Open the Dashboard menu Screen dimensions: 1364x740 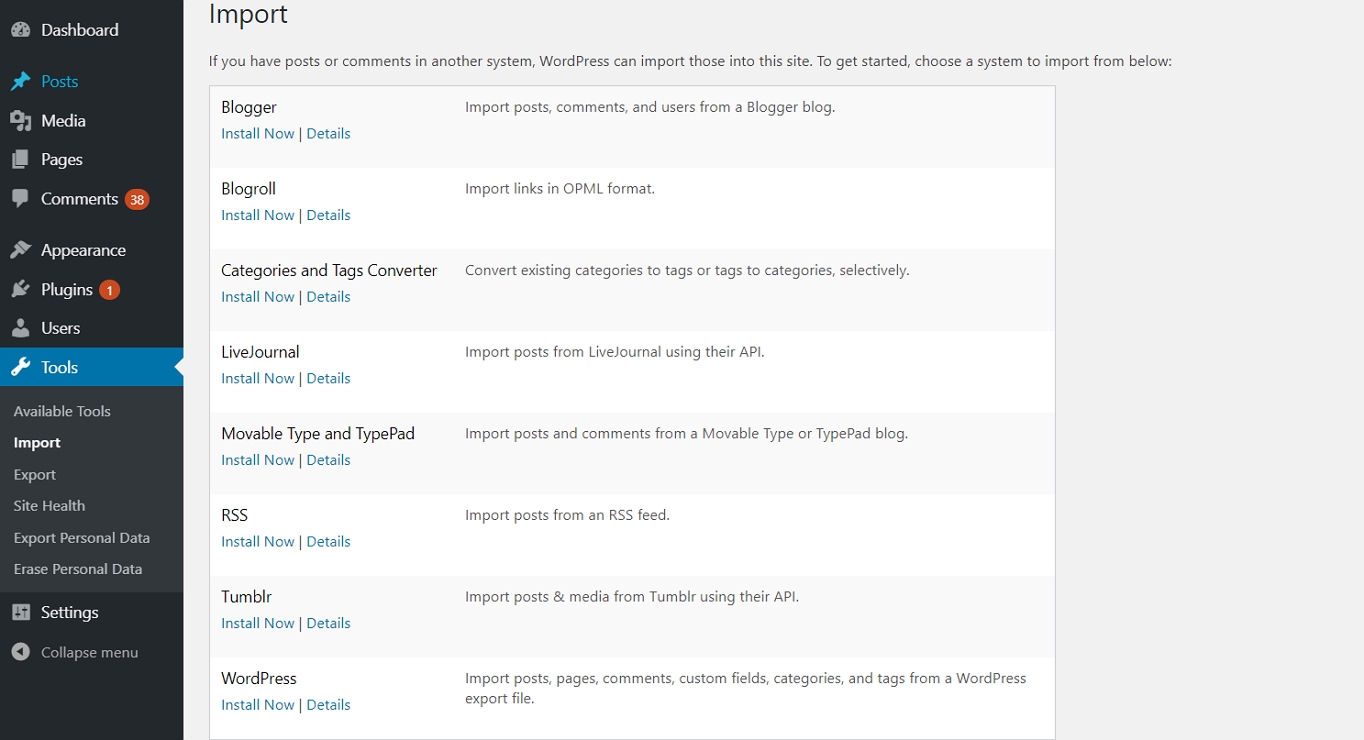80,30
